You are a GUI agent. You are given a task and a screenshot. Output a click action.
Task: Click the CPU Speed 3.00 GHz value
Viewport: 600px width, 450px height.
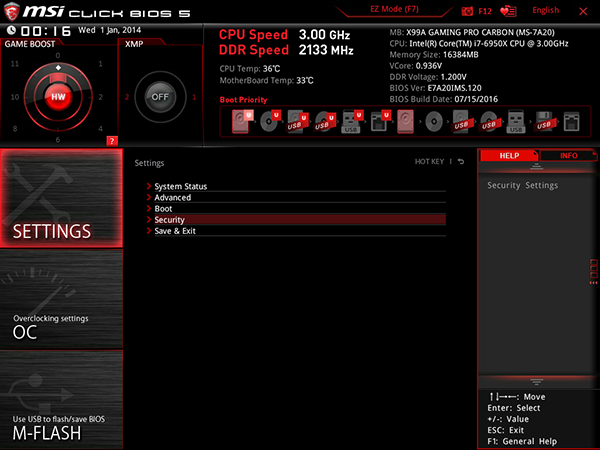[324, 35]
